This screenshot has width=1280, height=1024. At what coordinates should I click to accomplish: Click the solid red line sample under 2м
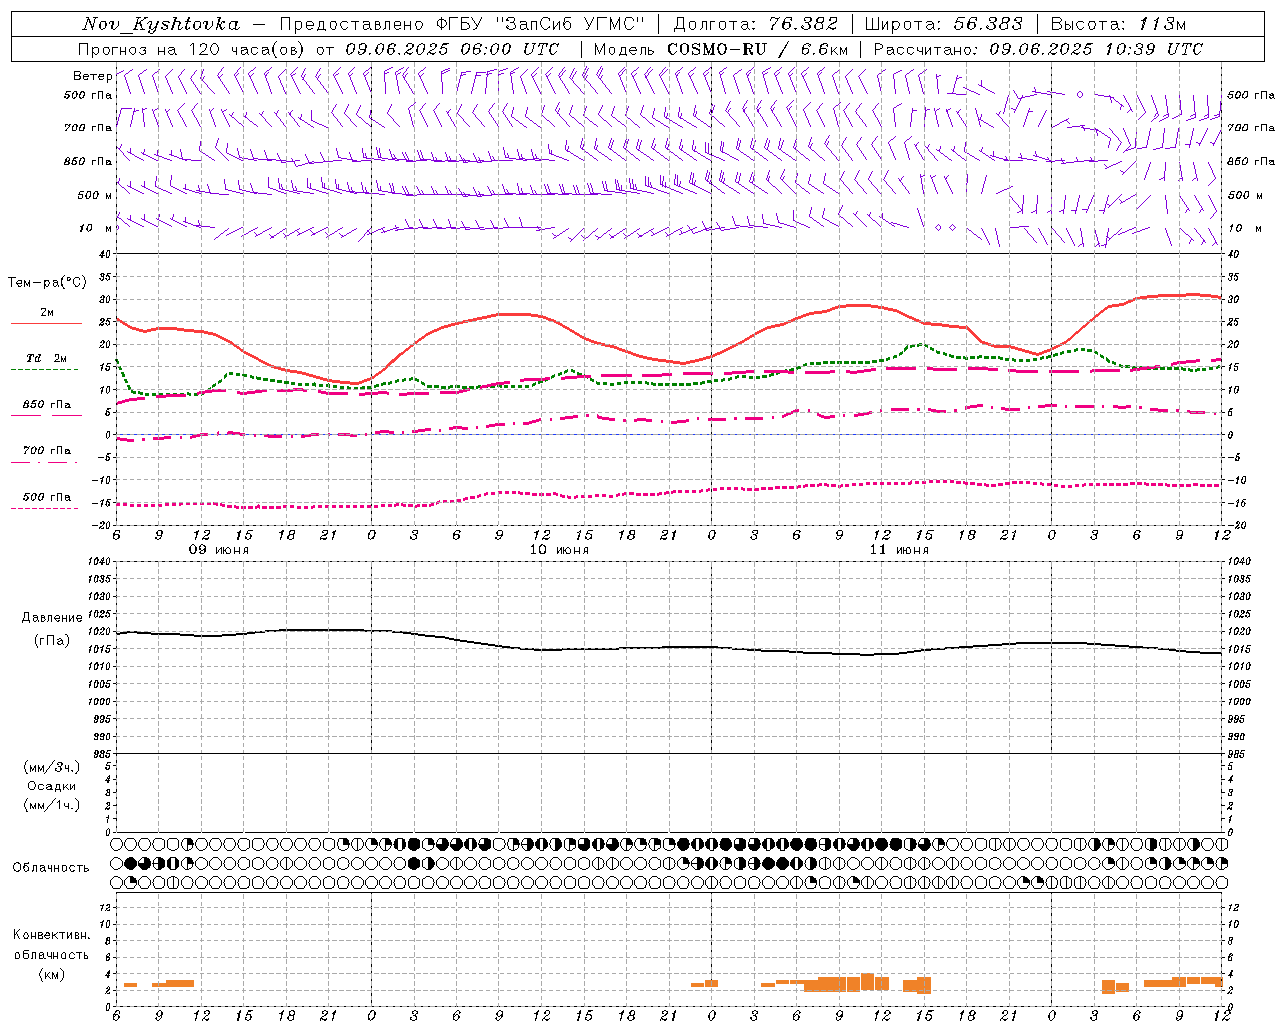(x=46, y=324)
